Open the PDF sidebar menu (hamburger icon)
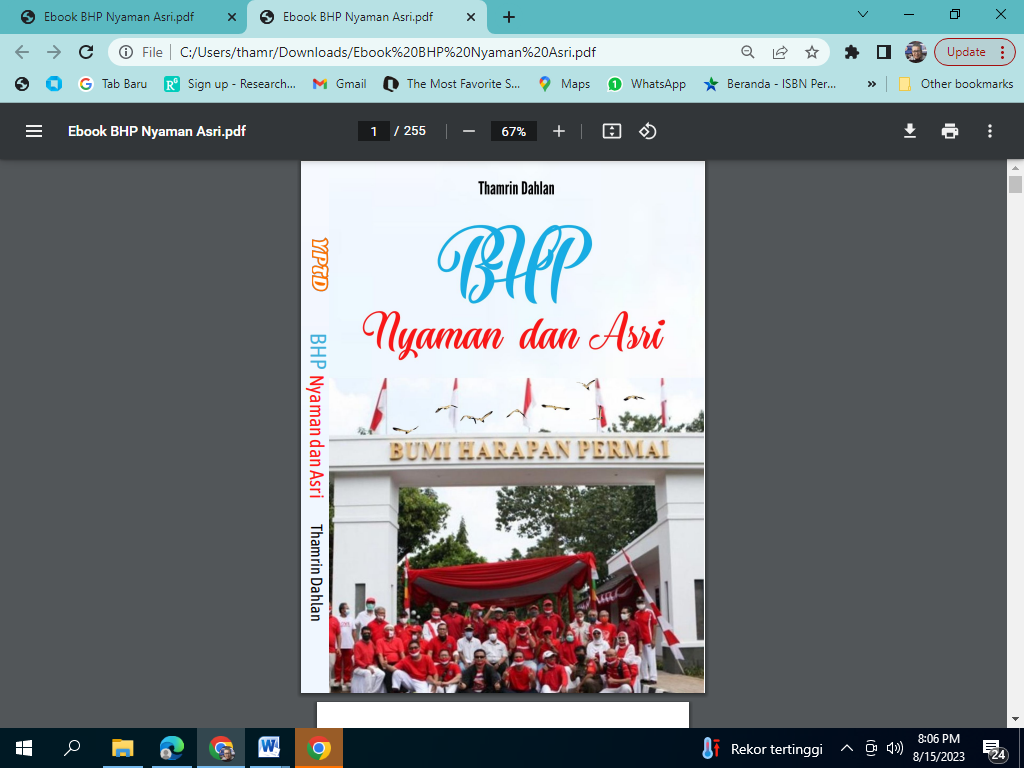This screenshot has height=768, width=1024. pos(34,131)
